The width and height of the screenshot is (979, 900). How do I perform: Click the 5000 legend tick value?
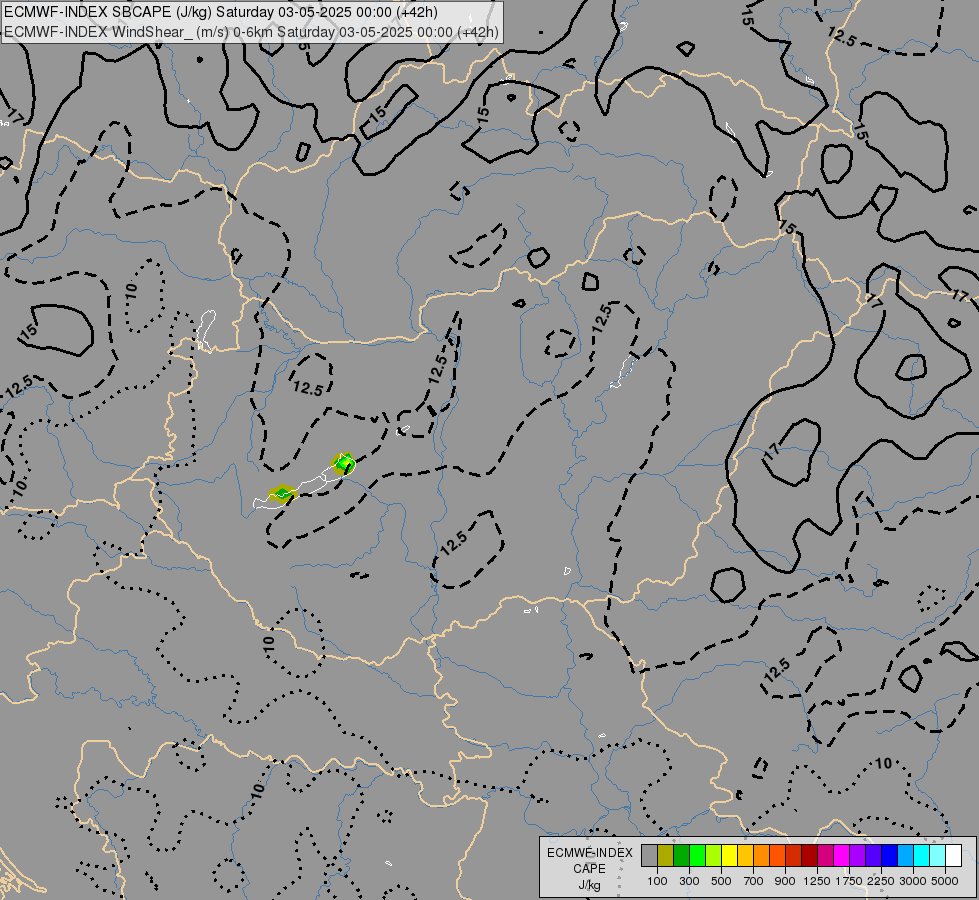click(945, 881)
